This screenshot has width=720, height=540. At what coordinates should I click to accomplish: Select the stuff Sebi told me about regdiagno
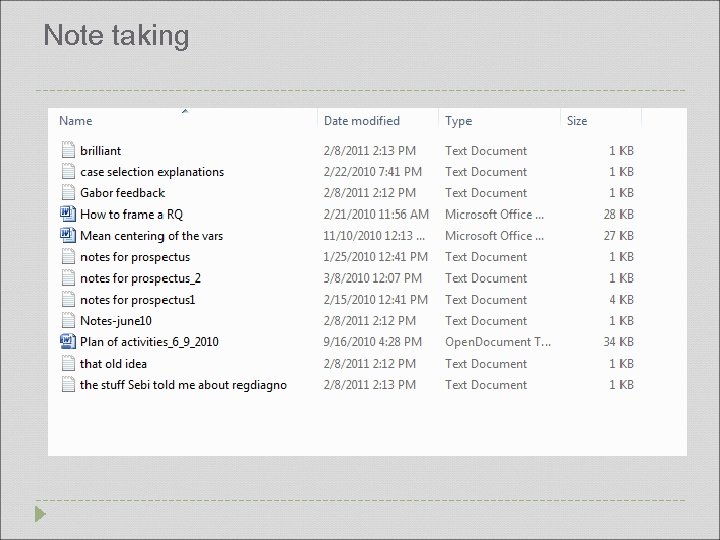(183, 385)
